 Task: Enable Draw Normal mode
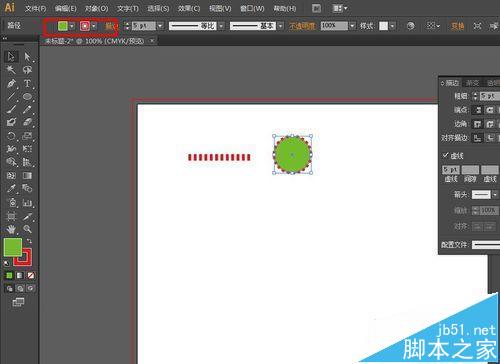coord(9,288)
